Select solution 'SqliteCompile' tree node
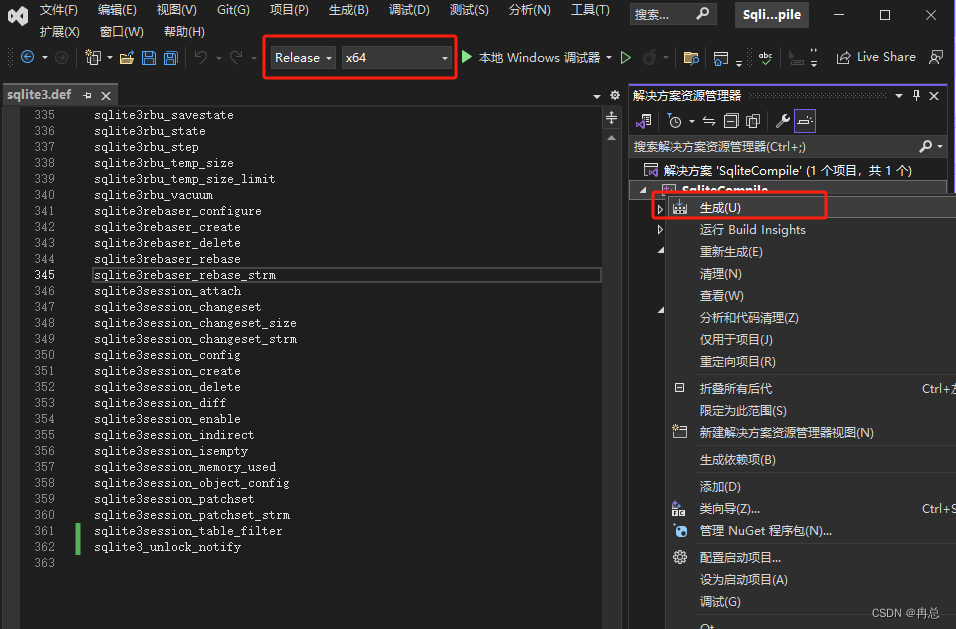 788,170
